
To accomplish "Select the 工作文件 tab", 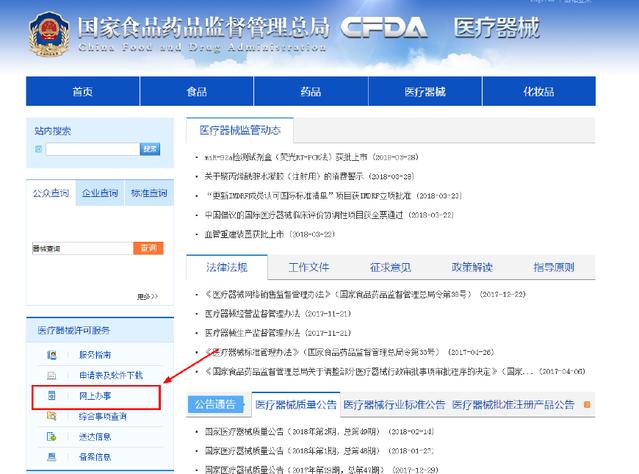I will click(x=308, y=267).
